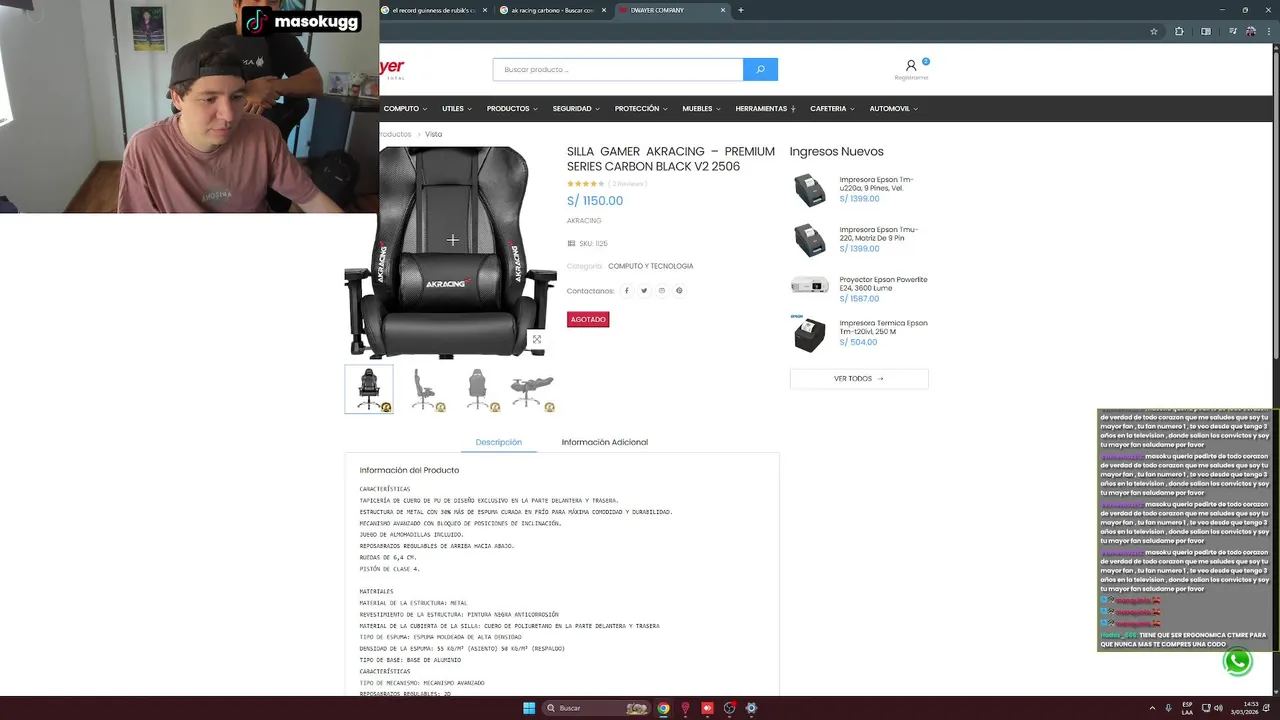Viewport: 1280px width, 720px height.
Task: Open the settings gear app in taskbar
Action: pyautogui.click(x=751, y=708)
